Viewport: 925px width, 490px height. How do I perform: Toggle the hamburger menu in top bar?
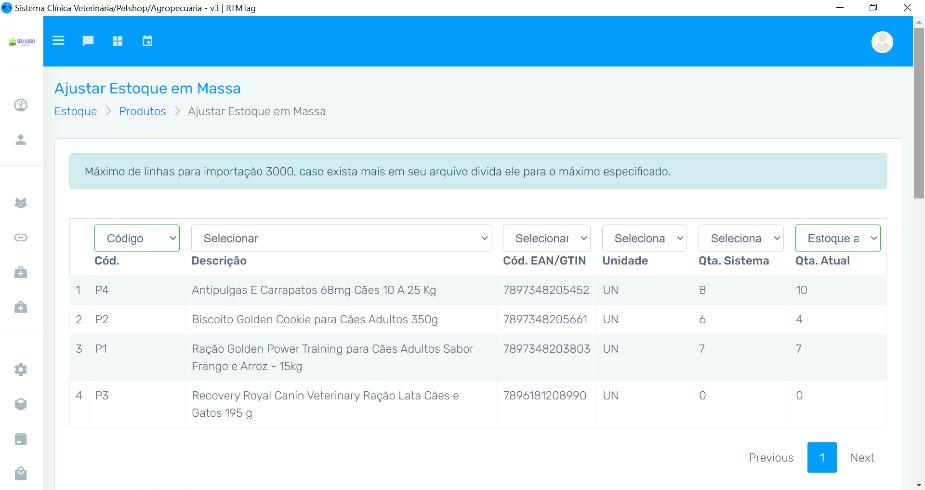(58, 41)
